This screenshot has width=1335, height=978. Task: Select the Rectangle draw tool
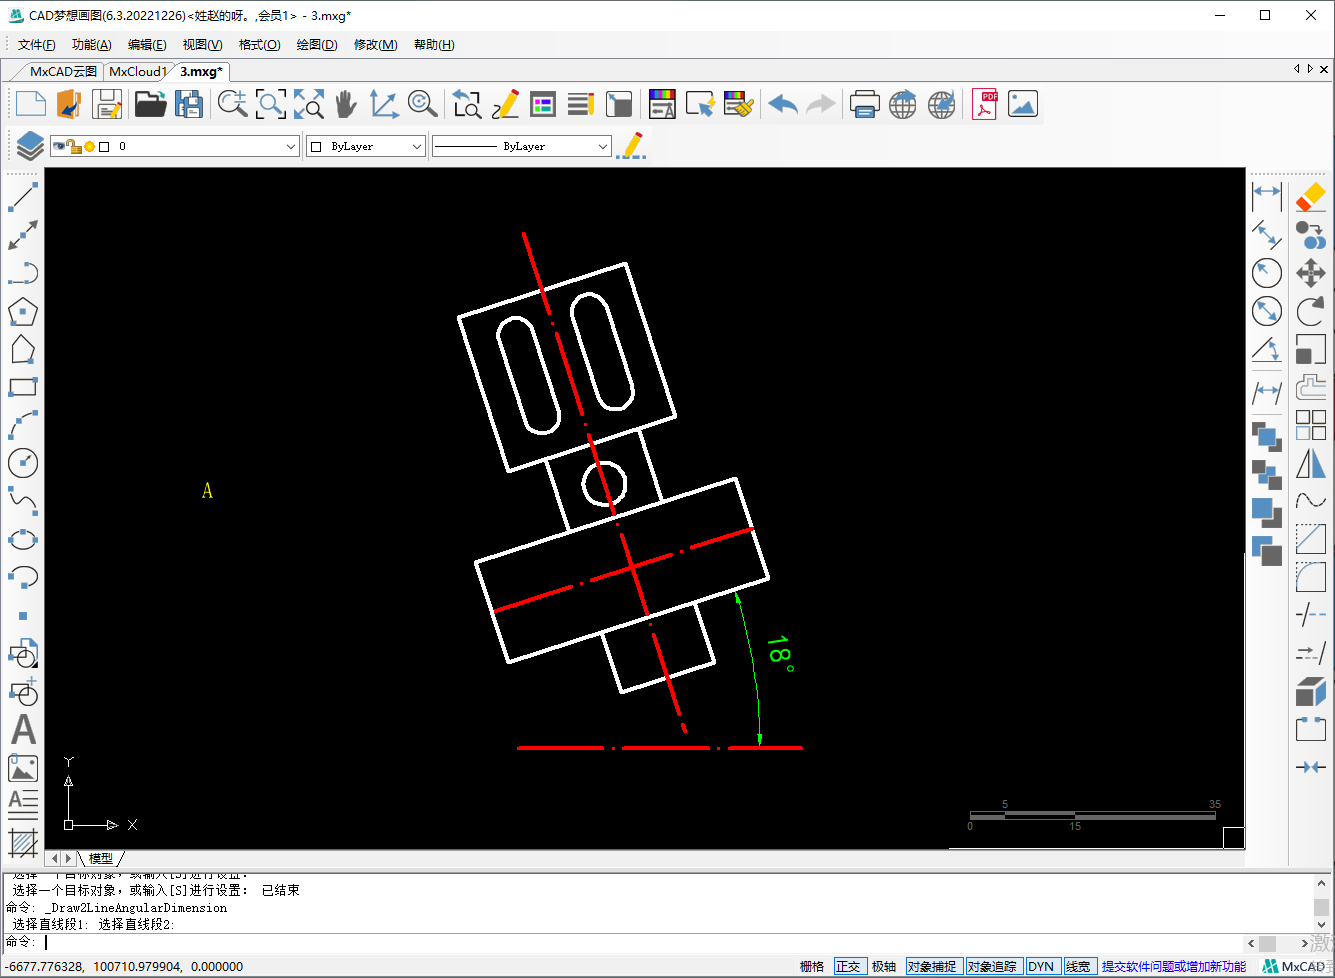pos(22,387)
